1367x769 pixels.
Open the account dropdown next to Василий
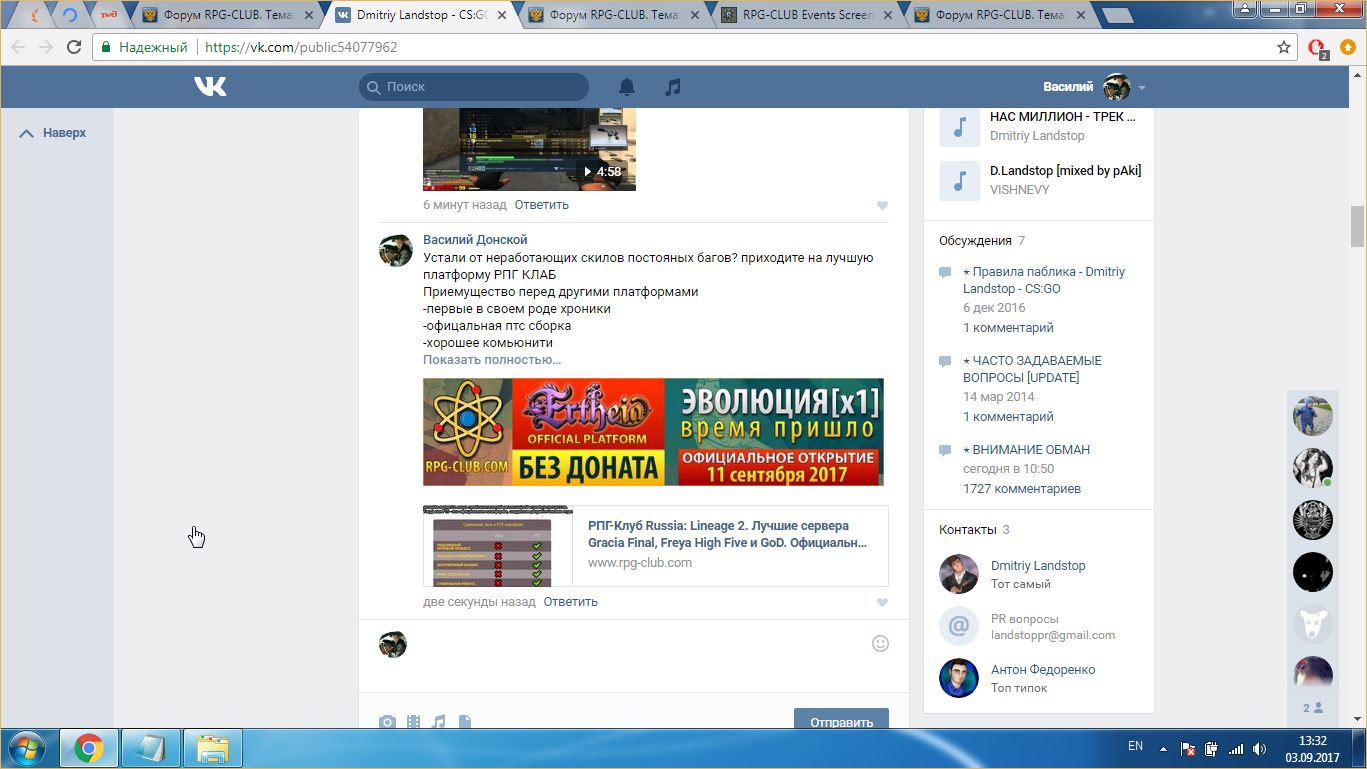click(x=1142, y=88)
